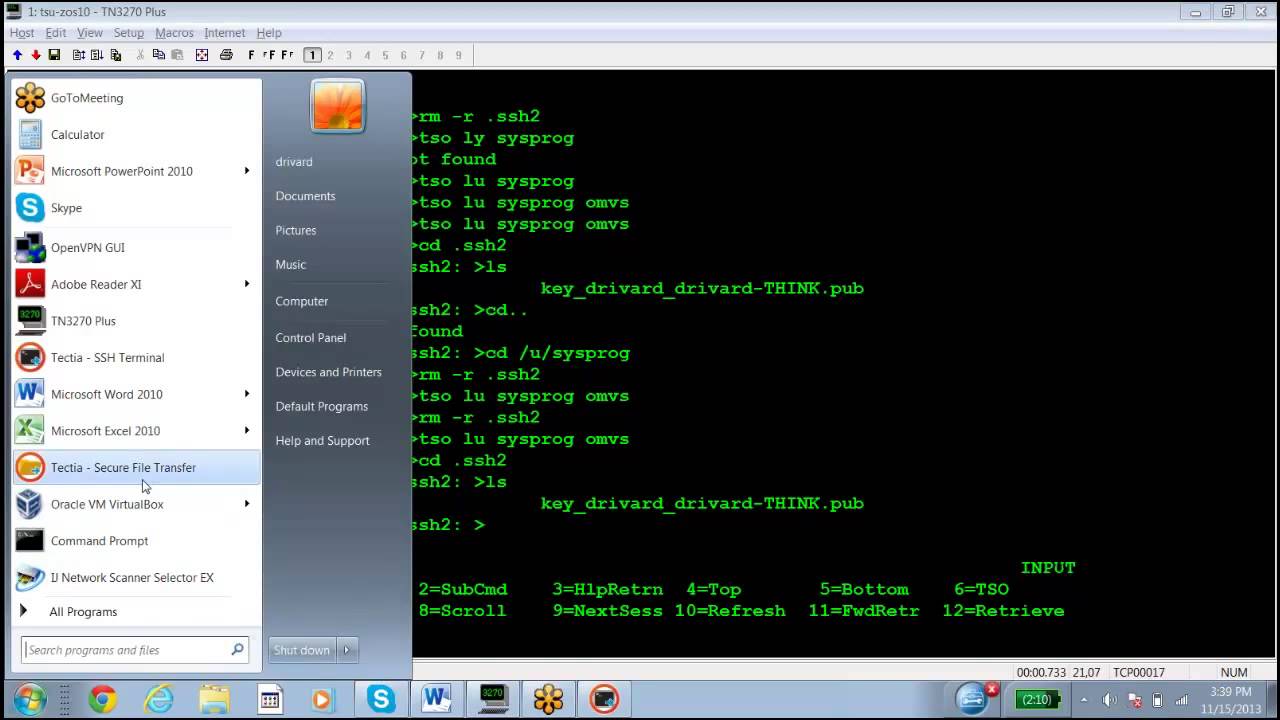Open Internet Explorer from taskbar
Image resolution: width=1280 pixels, height=720 pixels.
coord(158,699)
